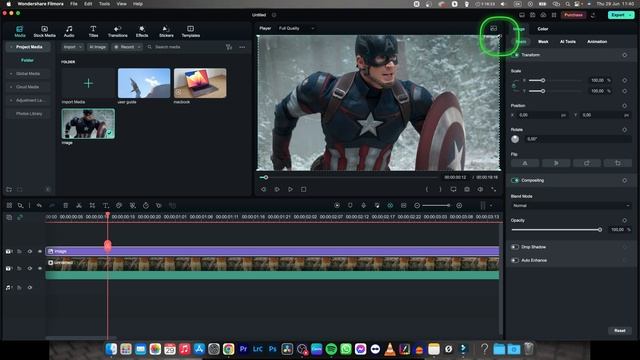Open the File menu
640x360 pixels.
click(73, 4)
